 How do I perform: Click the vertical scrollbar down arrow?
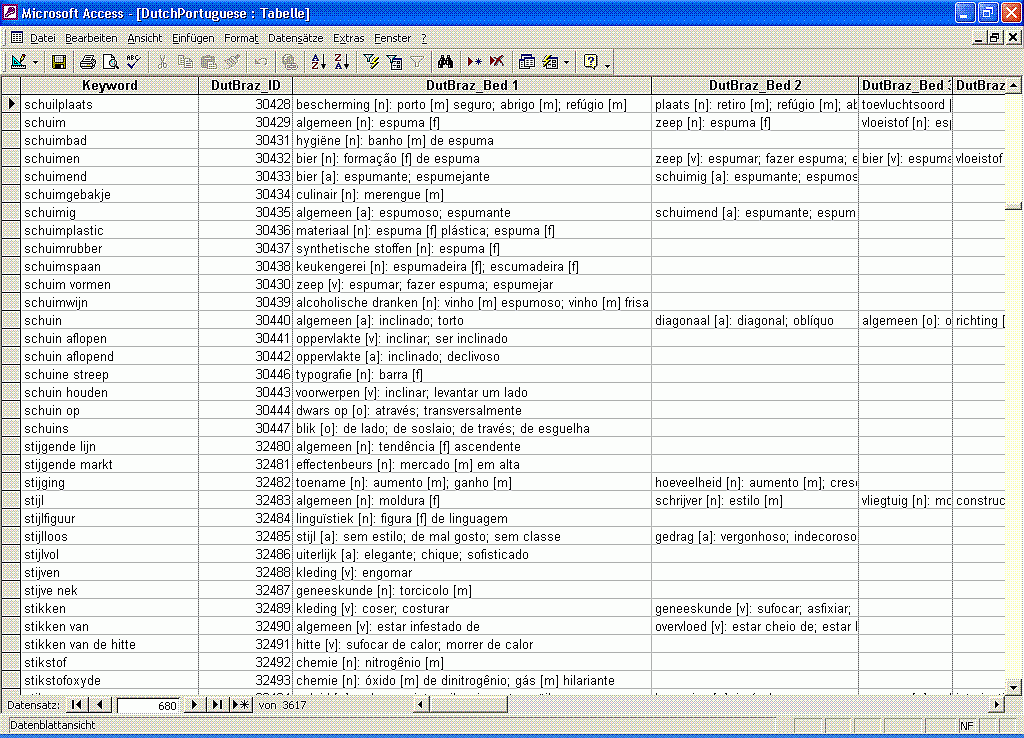click(x=1014, y=686)
